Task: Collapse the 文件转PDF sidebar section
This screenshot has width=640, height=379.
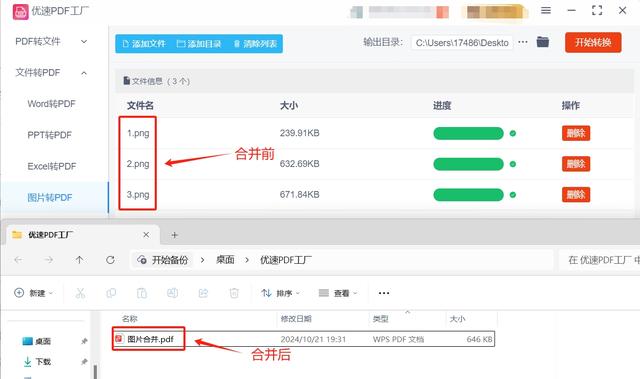Action: pyautogui.click(x=51, y=73)
